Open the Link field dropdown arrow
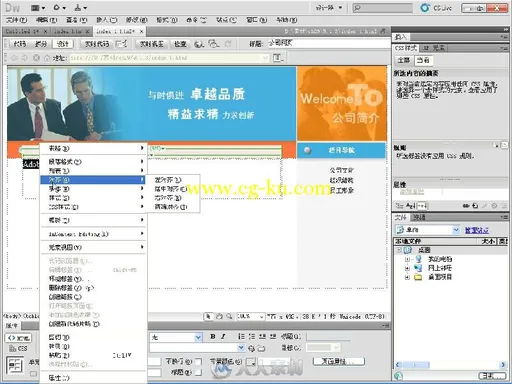Viewport: 512px width, 384px height. [x=241, y=348]
